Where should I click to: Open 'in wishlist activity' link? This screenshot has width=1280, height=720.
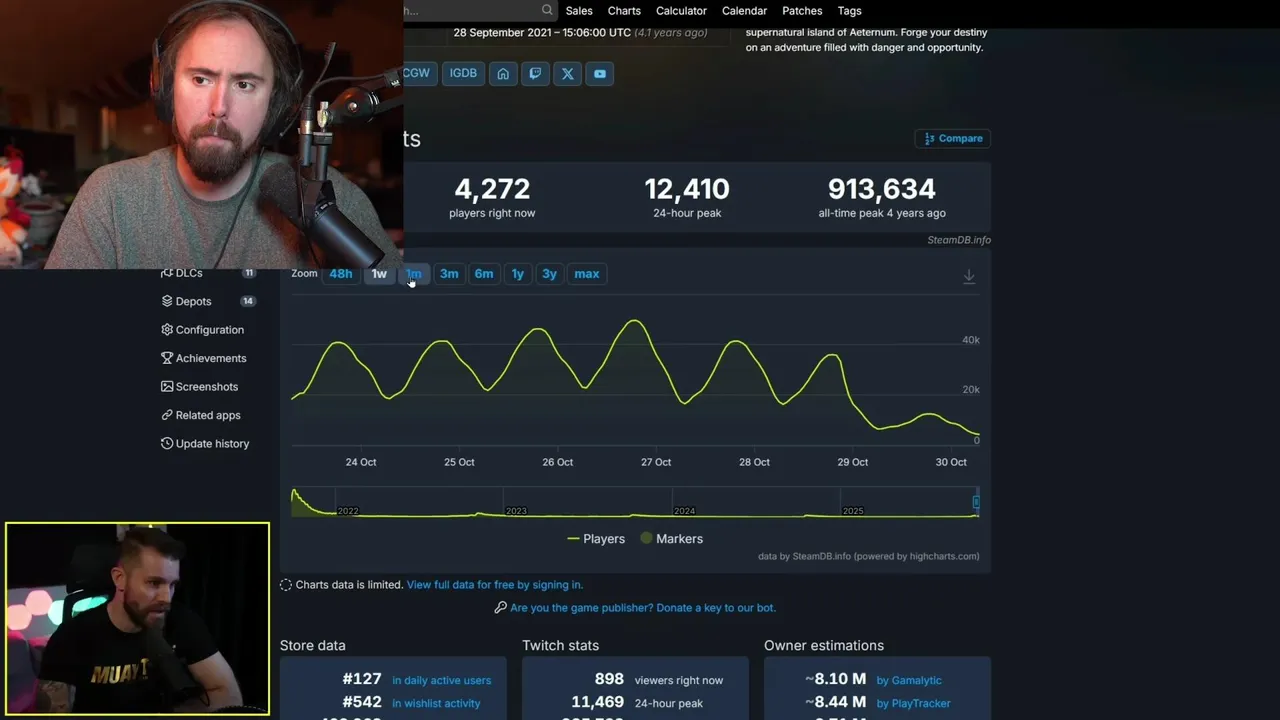tap(436, 704)
